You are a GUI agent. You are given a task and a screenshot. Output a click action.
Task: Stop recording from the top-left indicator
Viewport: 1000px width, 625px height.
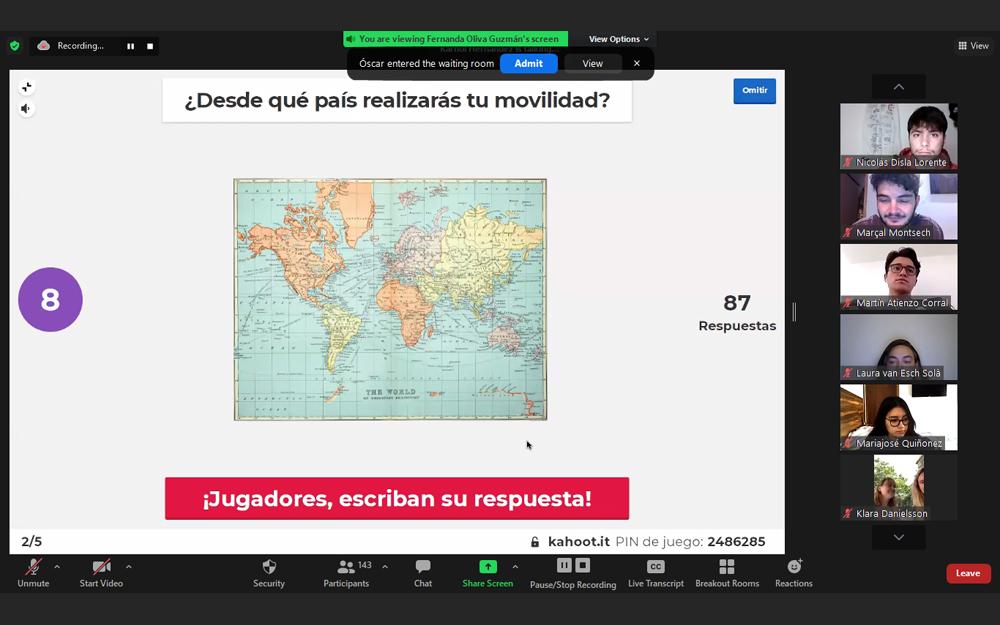coord(150,46)
